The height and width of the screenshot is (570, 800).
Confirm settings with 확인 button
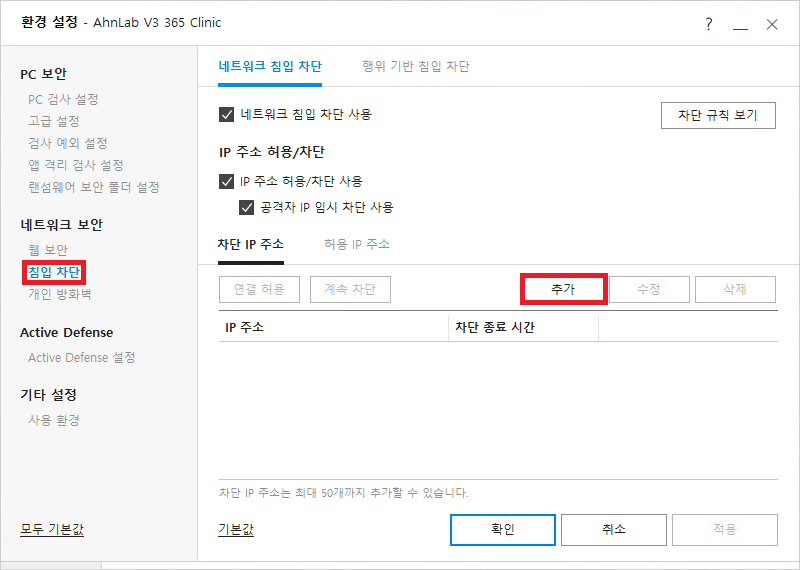point(503,530)
